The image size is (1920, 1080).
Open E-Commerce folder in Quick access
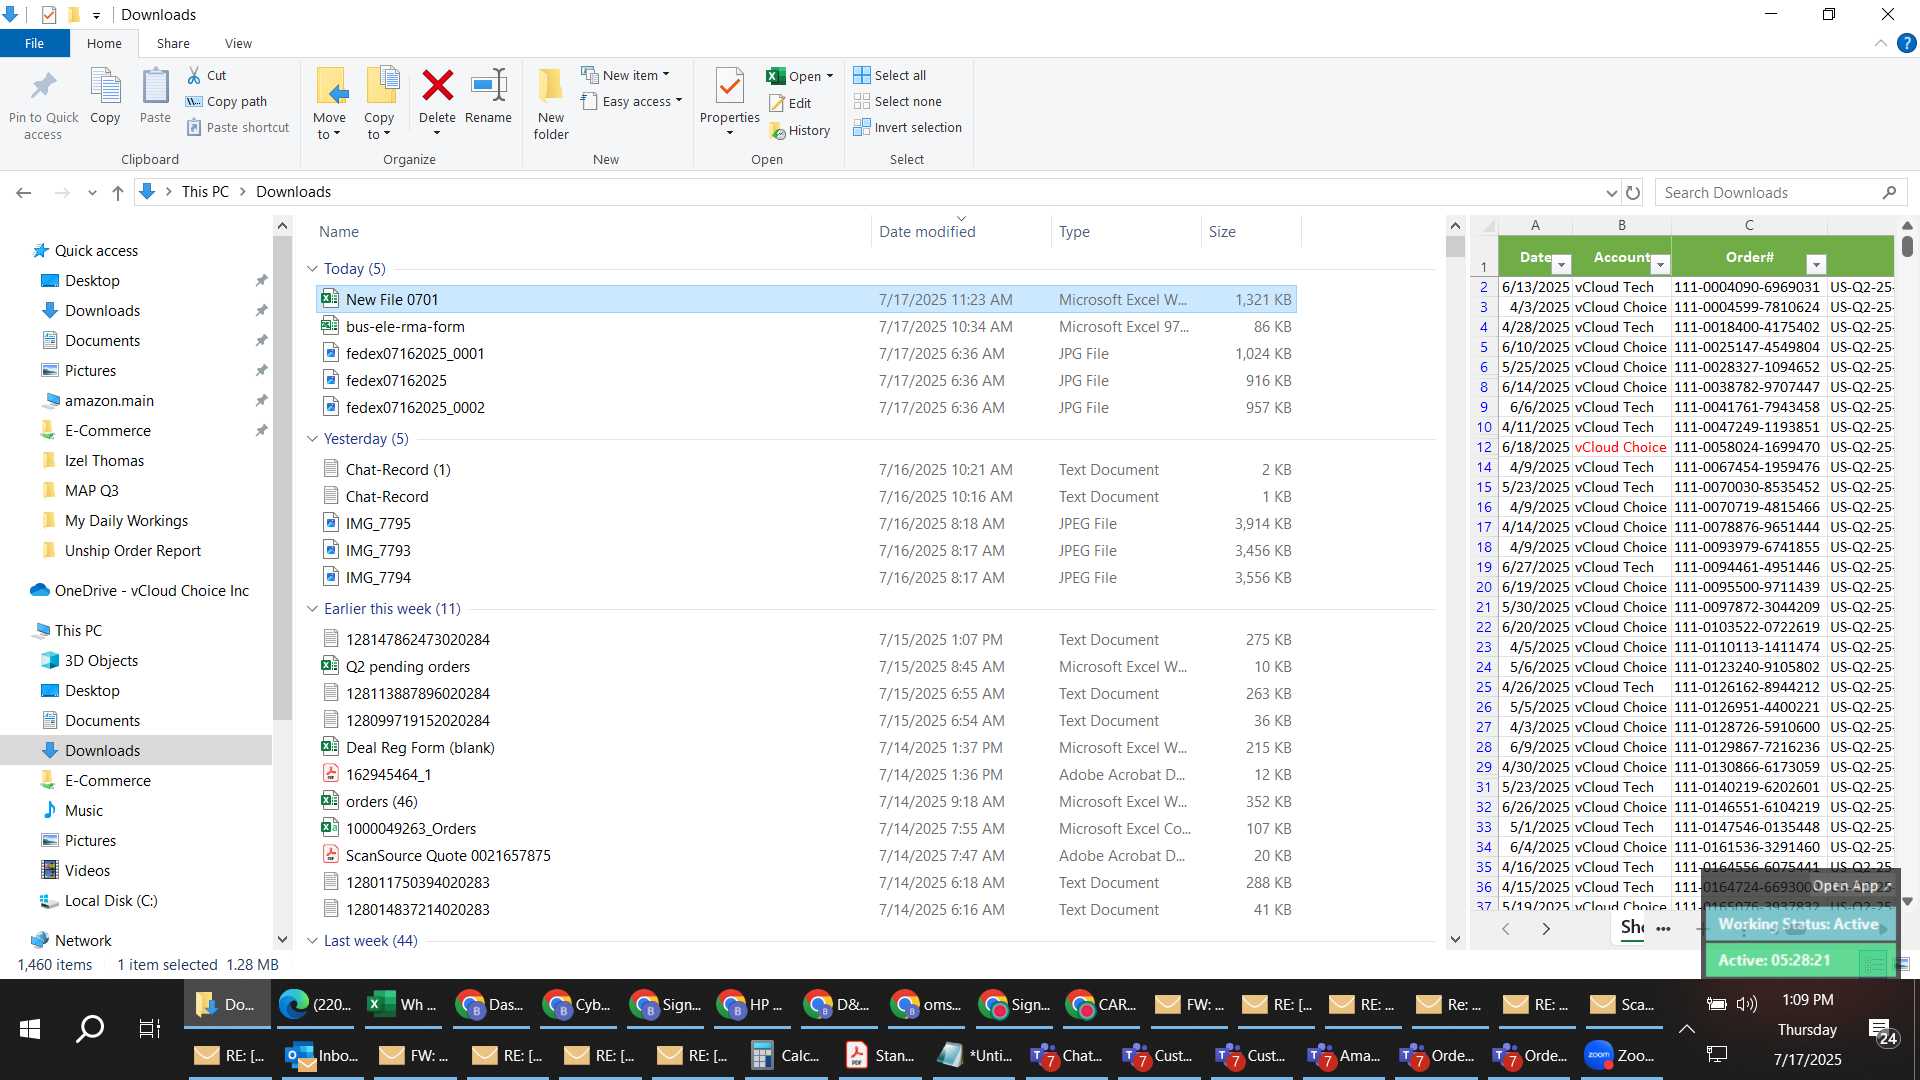tap(108, 431)
